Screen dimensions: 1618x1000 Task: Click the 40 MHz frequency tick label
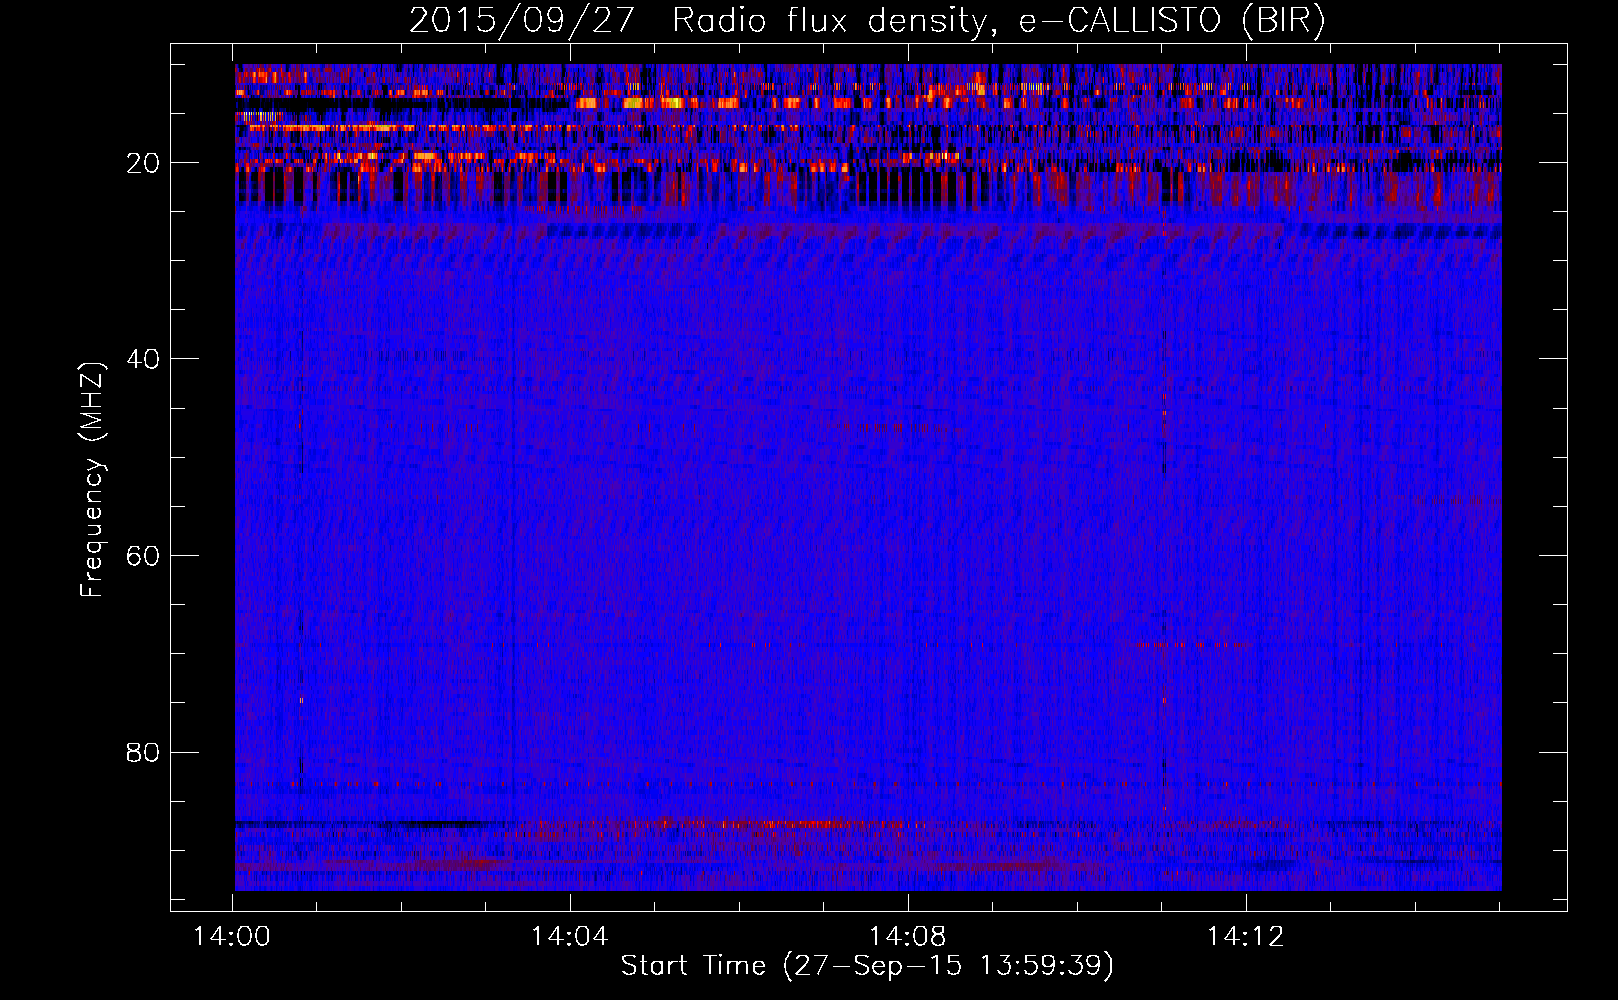coord(144,359)
